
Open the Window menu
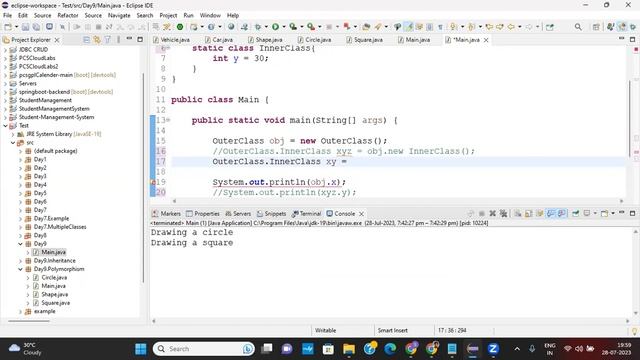click(210, 16)
